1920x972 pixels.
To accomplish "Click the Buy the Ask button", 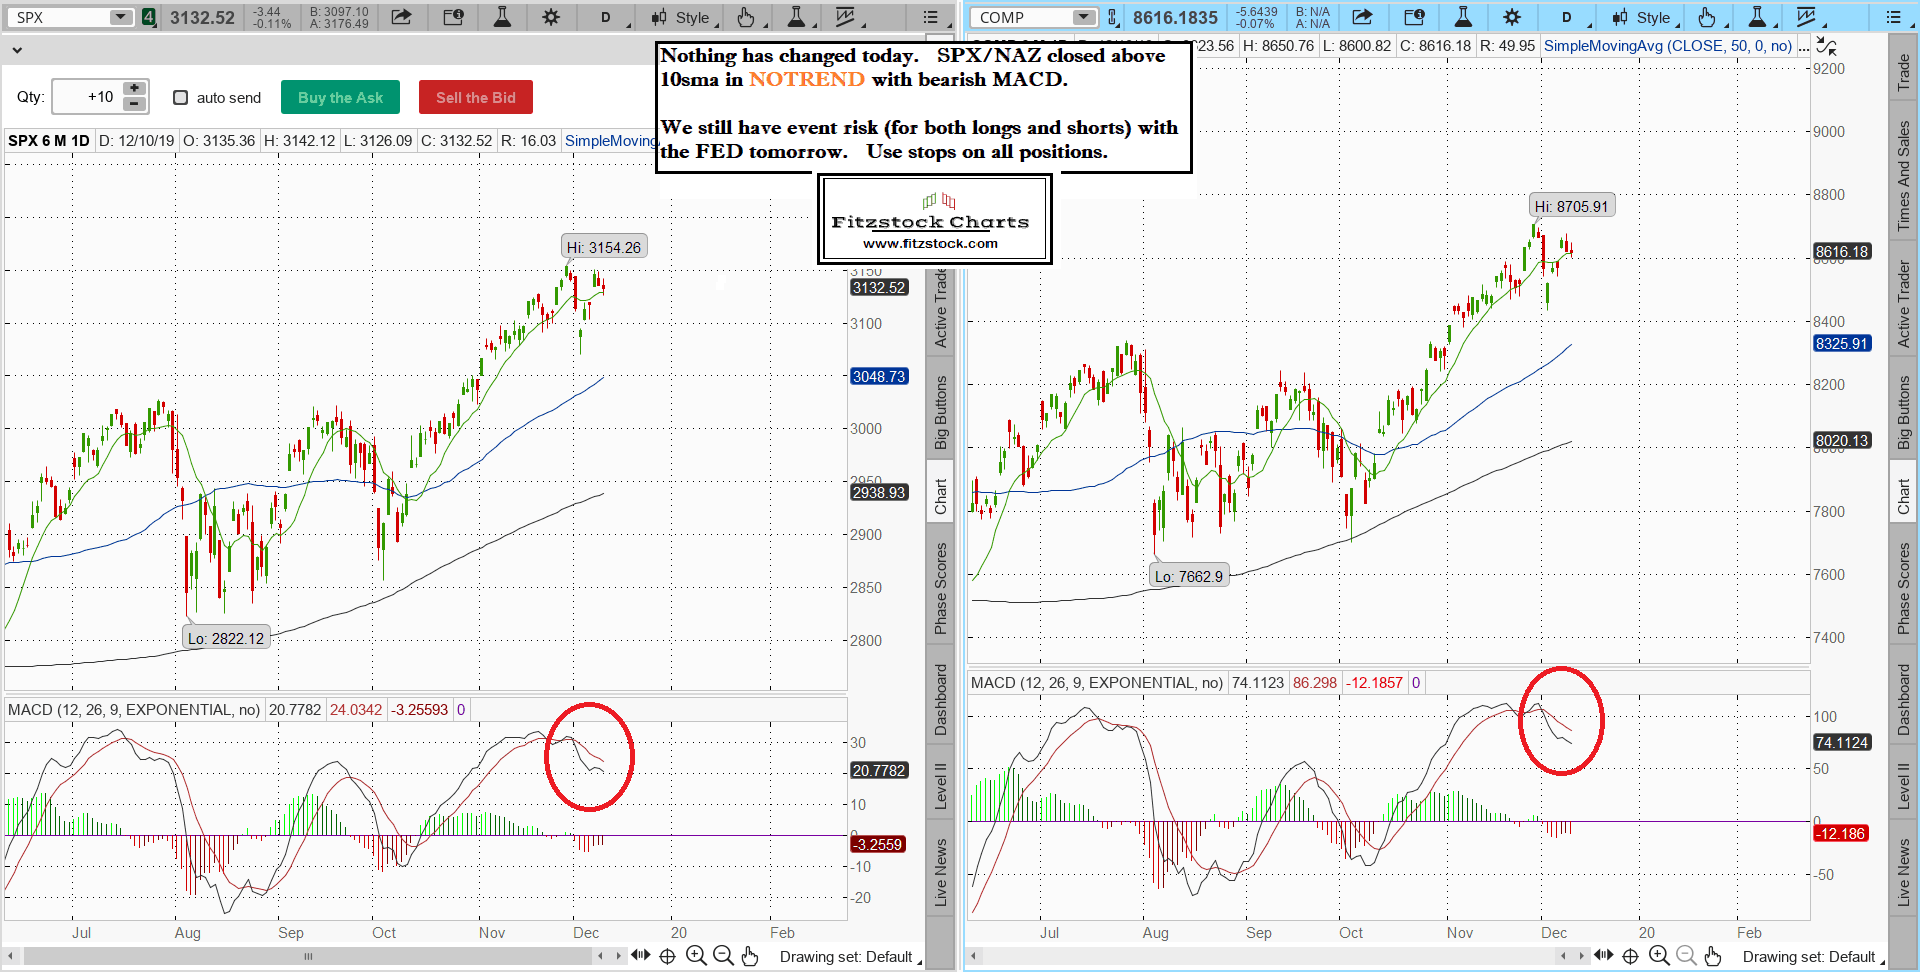I will click(x=340, y=97).
